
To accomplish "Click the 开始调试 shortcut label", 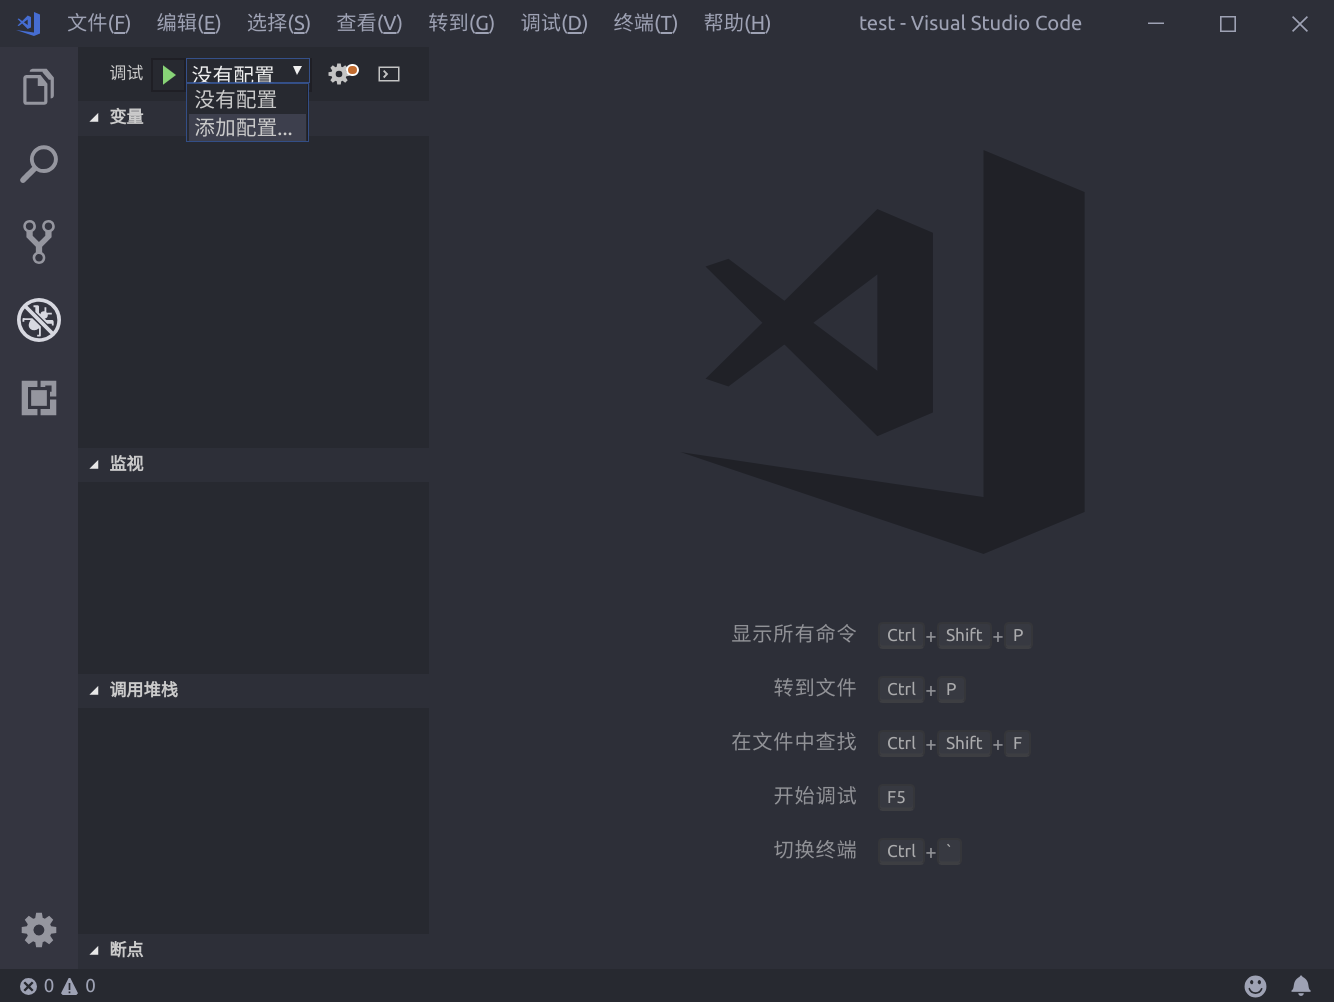I will (x=815, y=796).
